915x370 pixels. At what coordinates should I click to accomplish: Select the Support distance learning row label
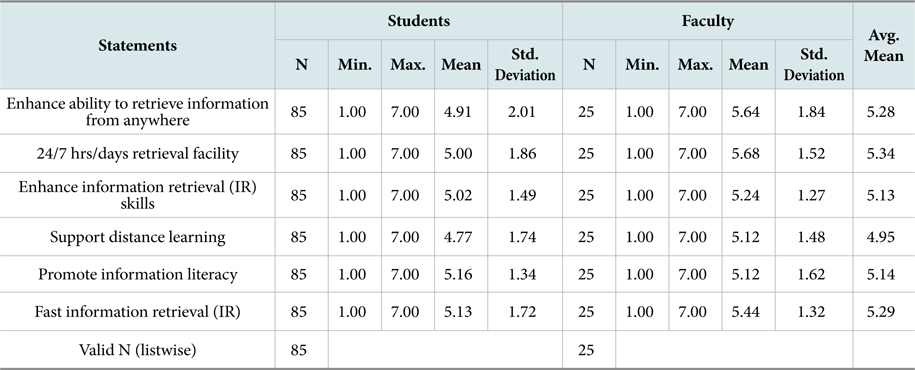pyautogui.click(x=137, y=237)
